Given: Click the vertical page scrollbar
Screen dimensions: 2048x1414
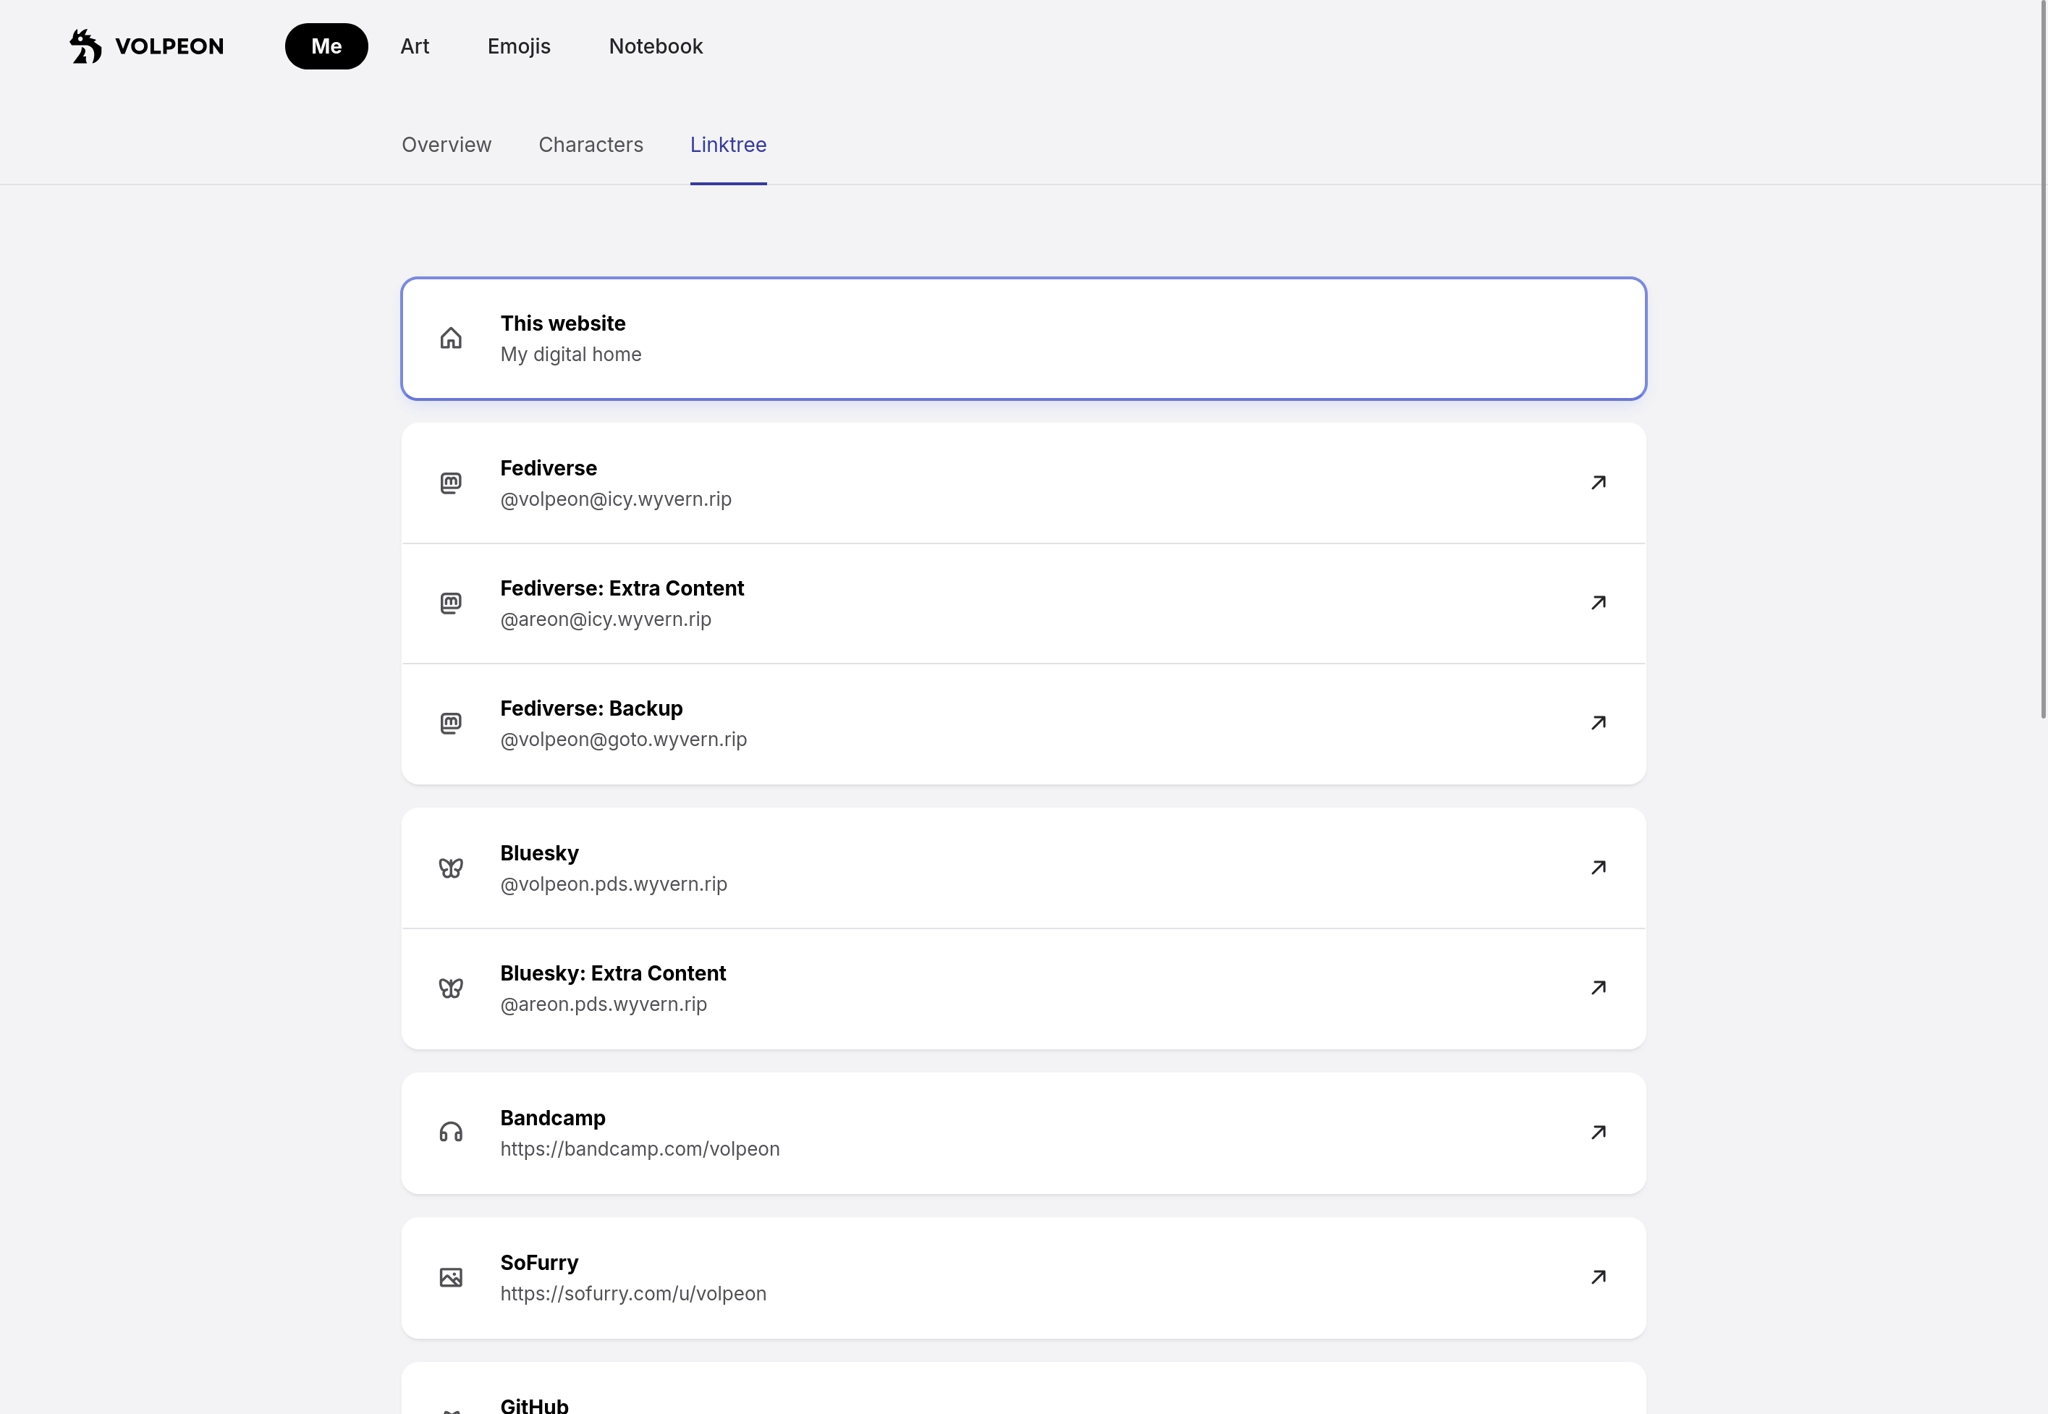Looking at the screenshot, I should 2042,360.
